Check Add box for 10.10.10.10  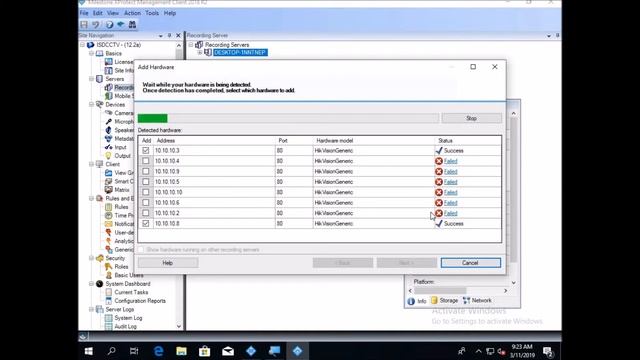pyautogui.click(x=146, y=192)
